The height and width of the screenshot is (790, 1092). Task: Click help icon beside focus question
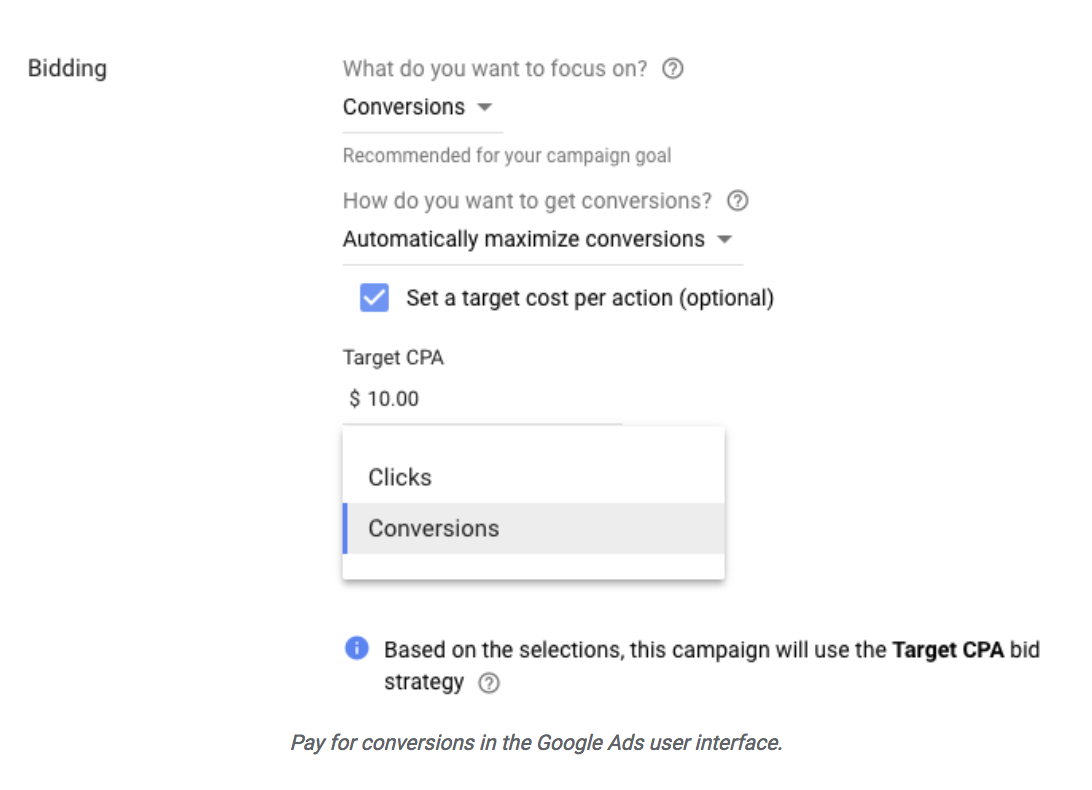tap(674, 69)
